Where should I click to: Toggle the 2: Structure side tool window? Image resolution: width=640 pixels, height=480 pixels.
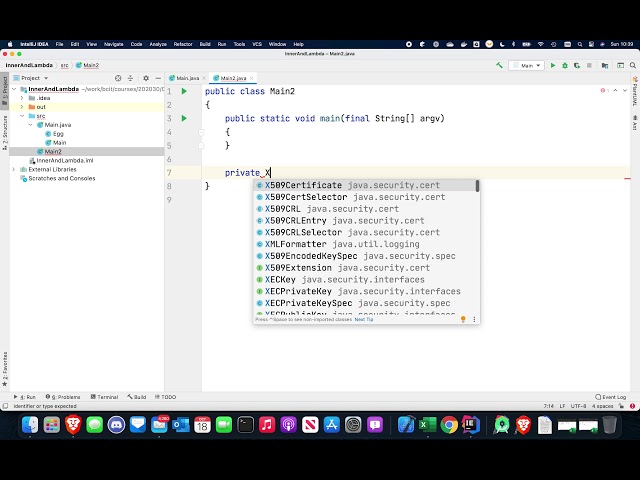4,133
